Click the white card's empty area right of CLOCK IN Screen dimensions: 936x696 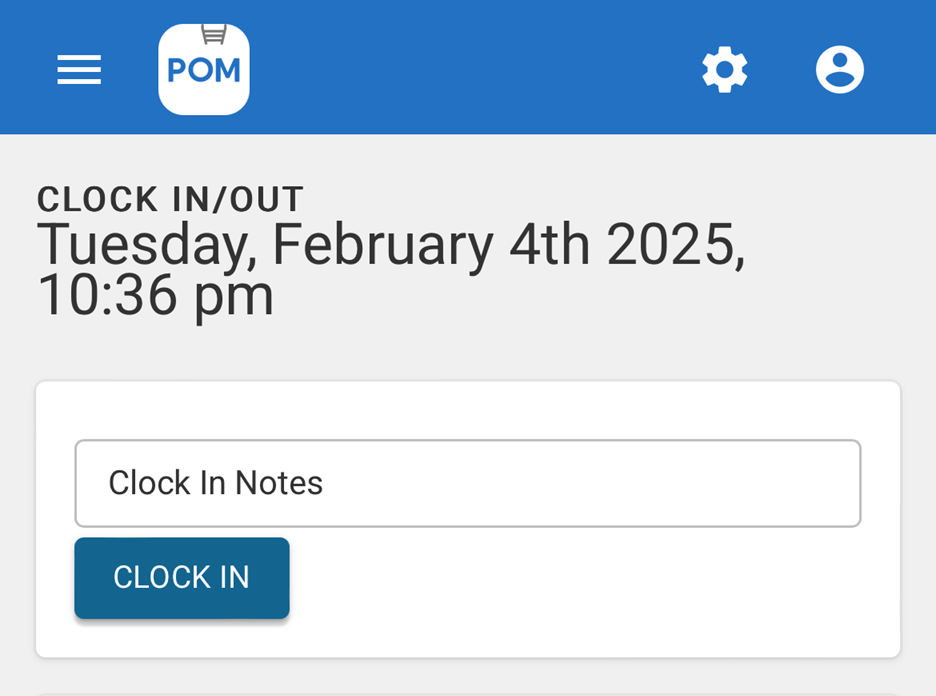click(600, 580)
